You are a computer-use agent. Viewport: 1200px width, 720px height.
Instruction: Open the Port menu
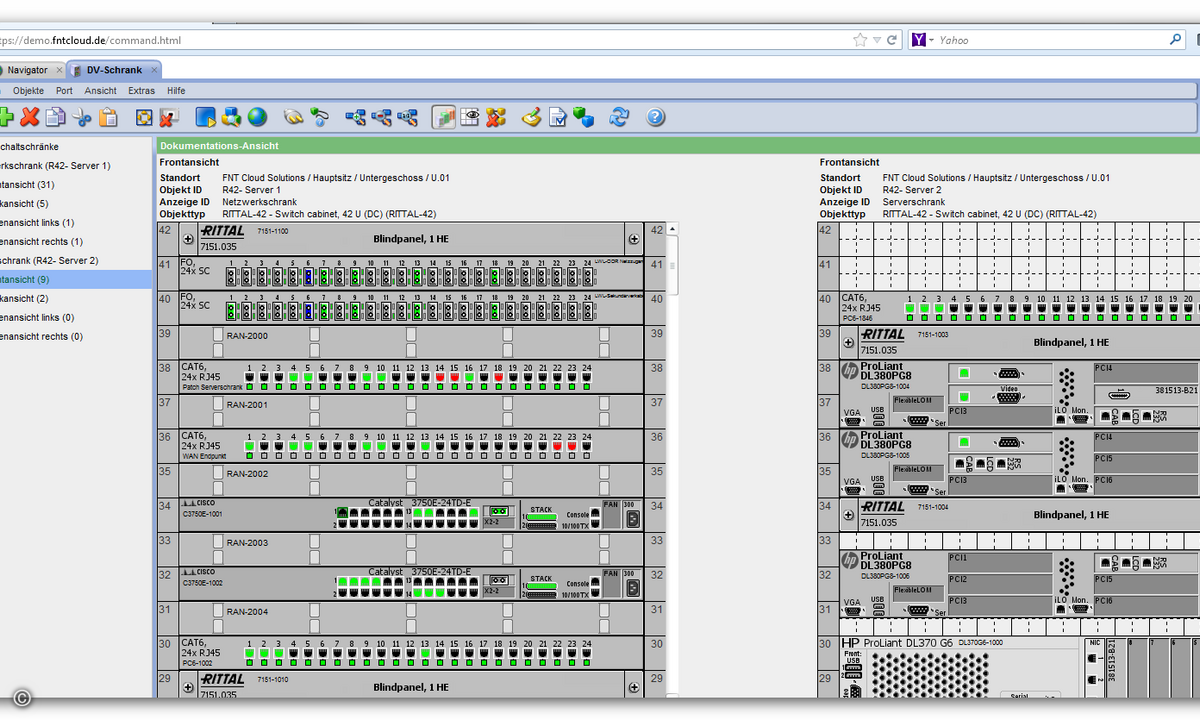click(x=64, y=91)
